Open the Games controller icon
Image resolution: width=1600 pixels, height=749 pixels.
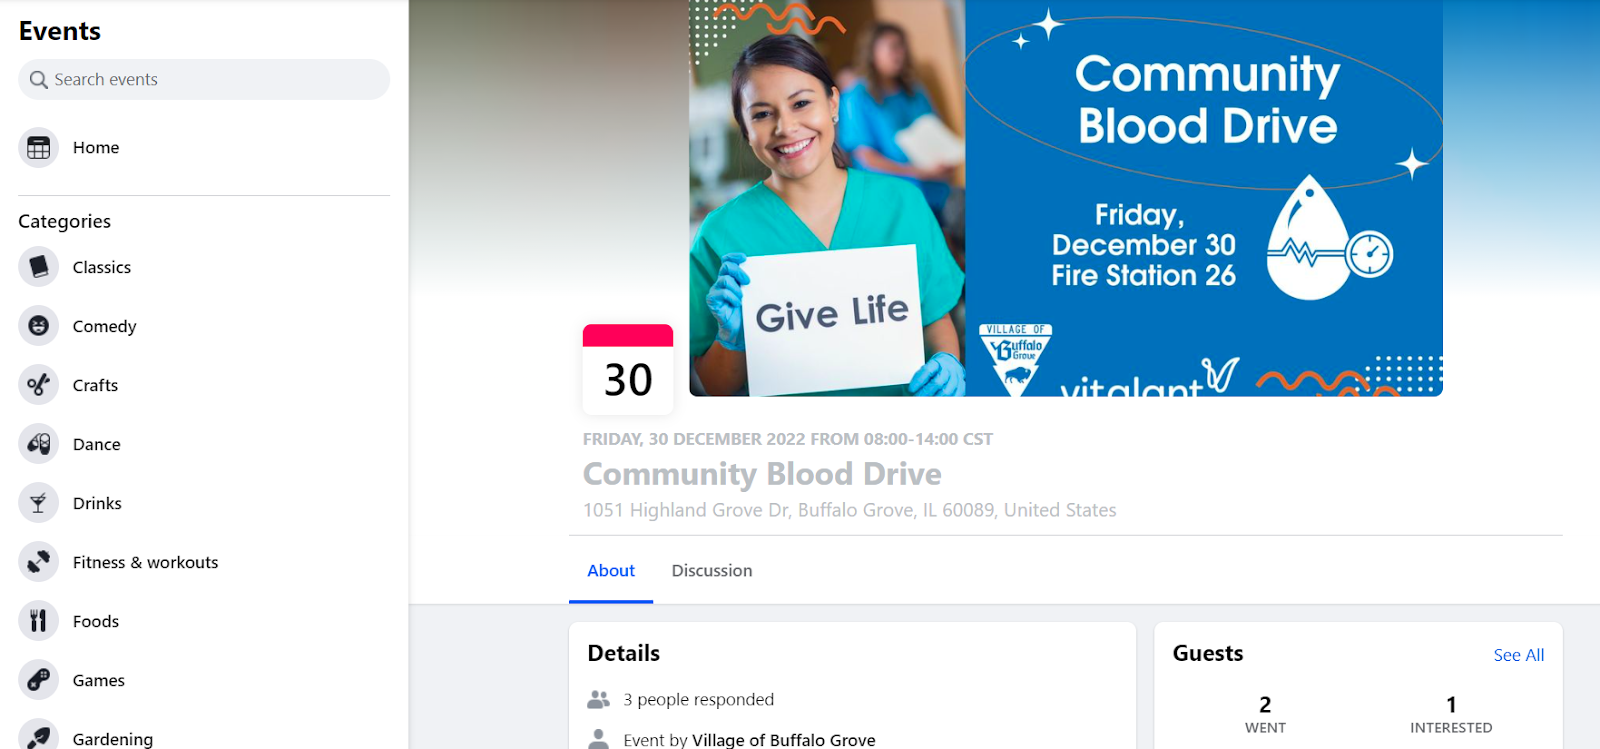point(38,680)
